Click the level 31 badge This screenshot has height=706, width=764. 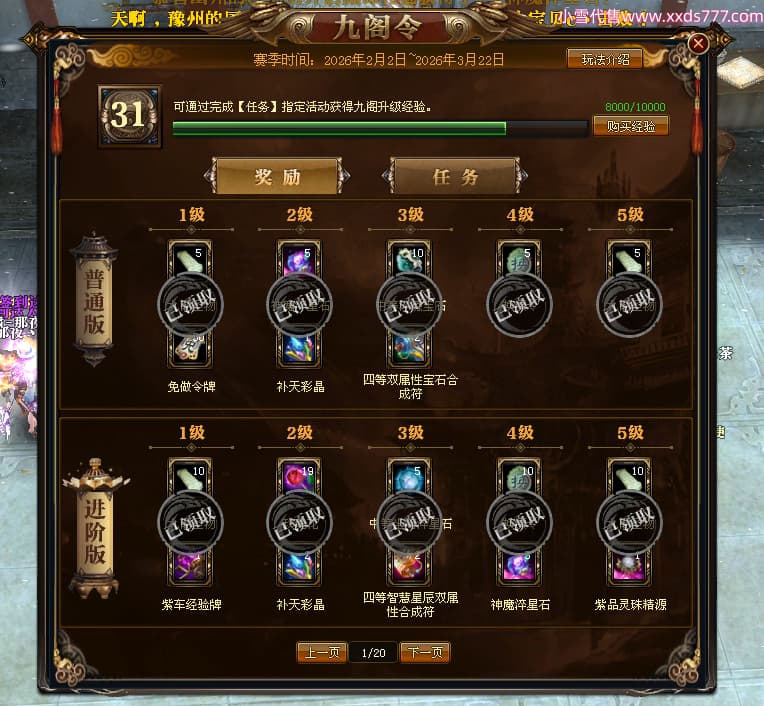130,116
